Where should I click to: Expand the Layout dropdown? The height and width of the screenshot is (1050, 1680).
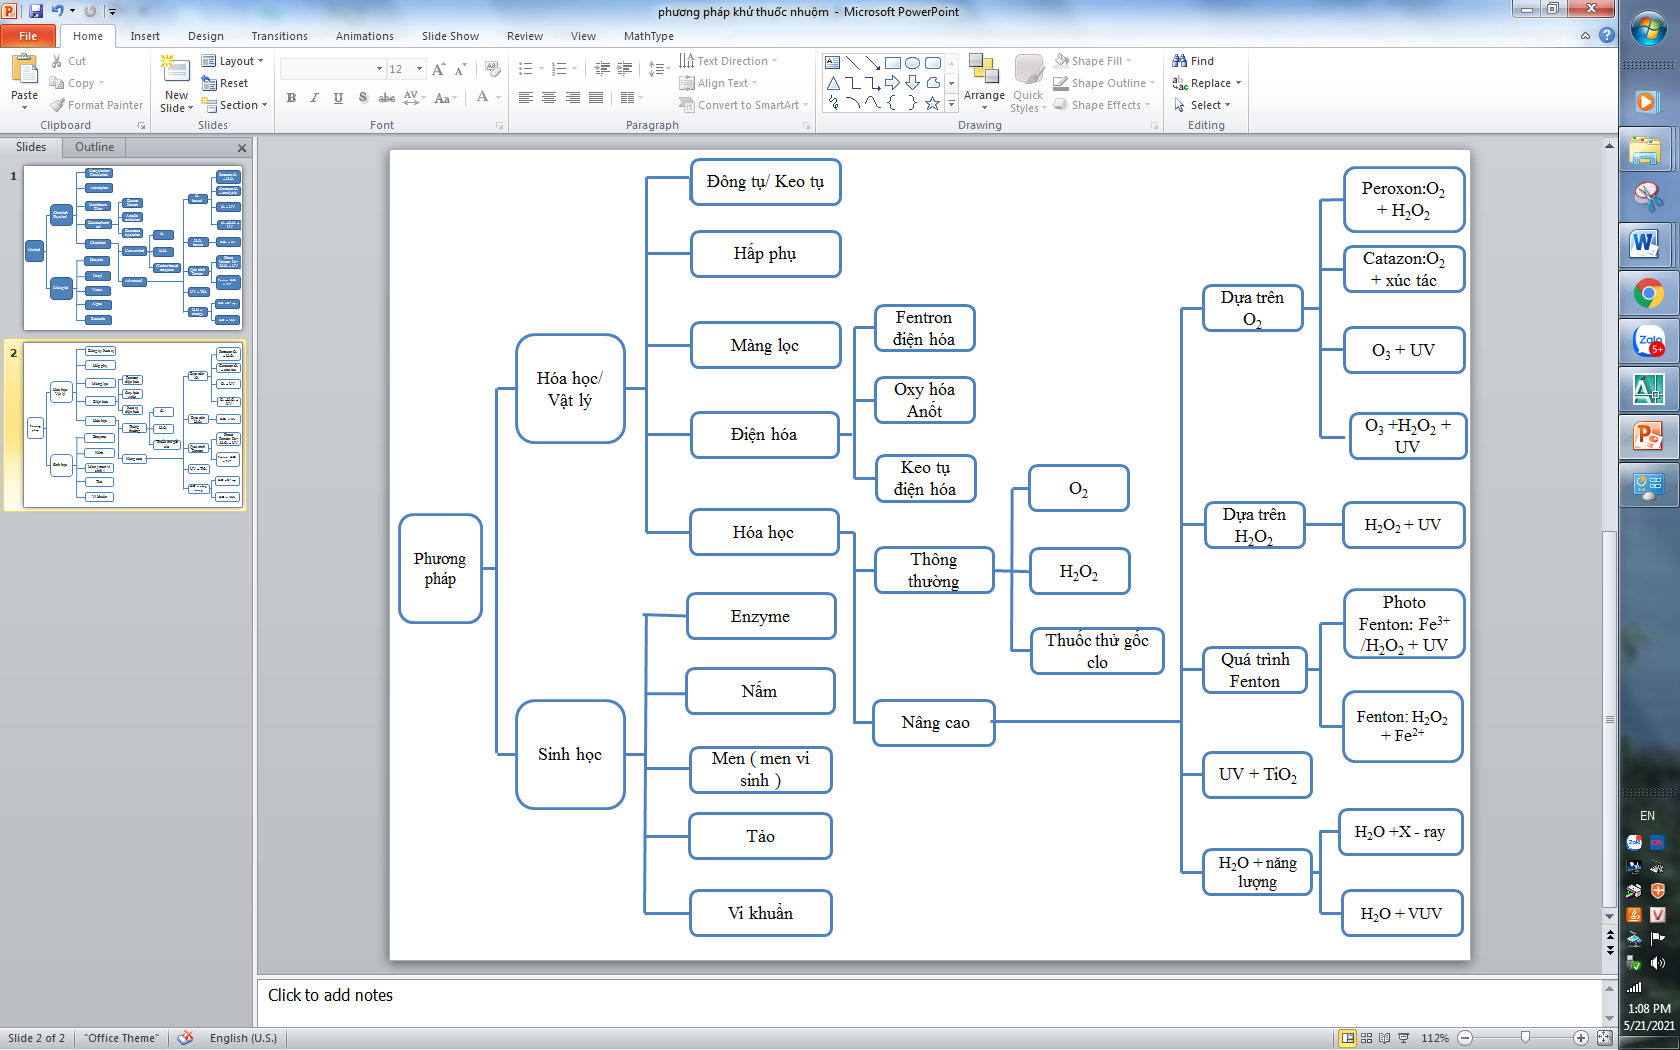click(x=233, y=61)
